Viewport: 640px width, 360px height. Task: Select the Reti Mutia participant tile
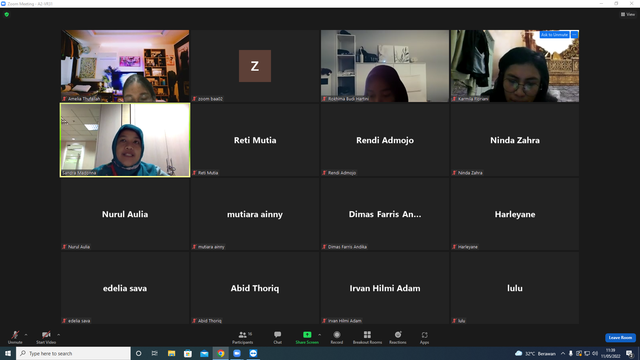pos(255,140)
